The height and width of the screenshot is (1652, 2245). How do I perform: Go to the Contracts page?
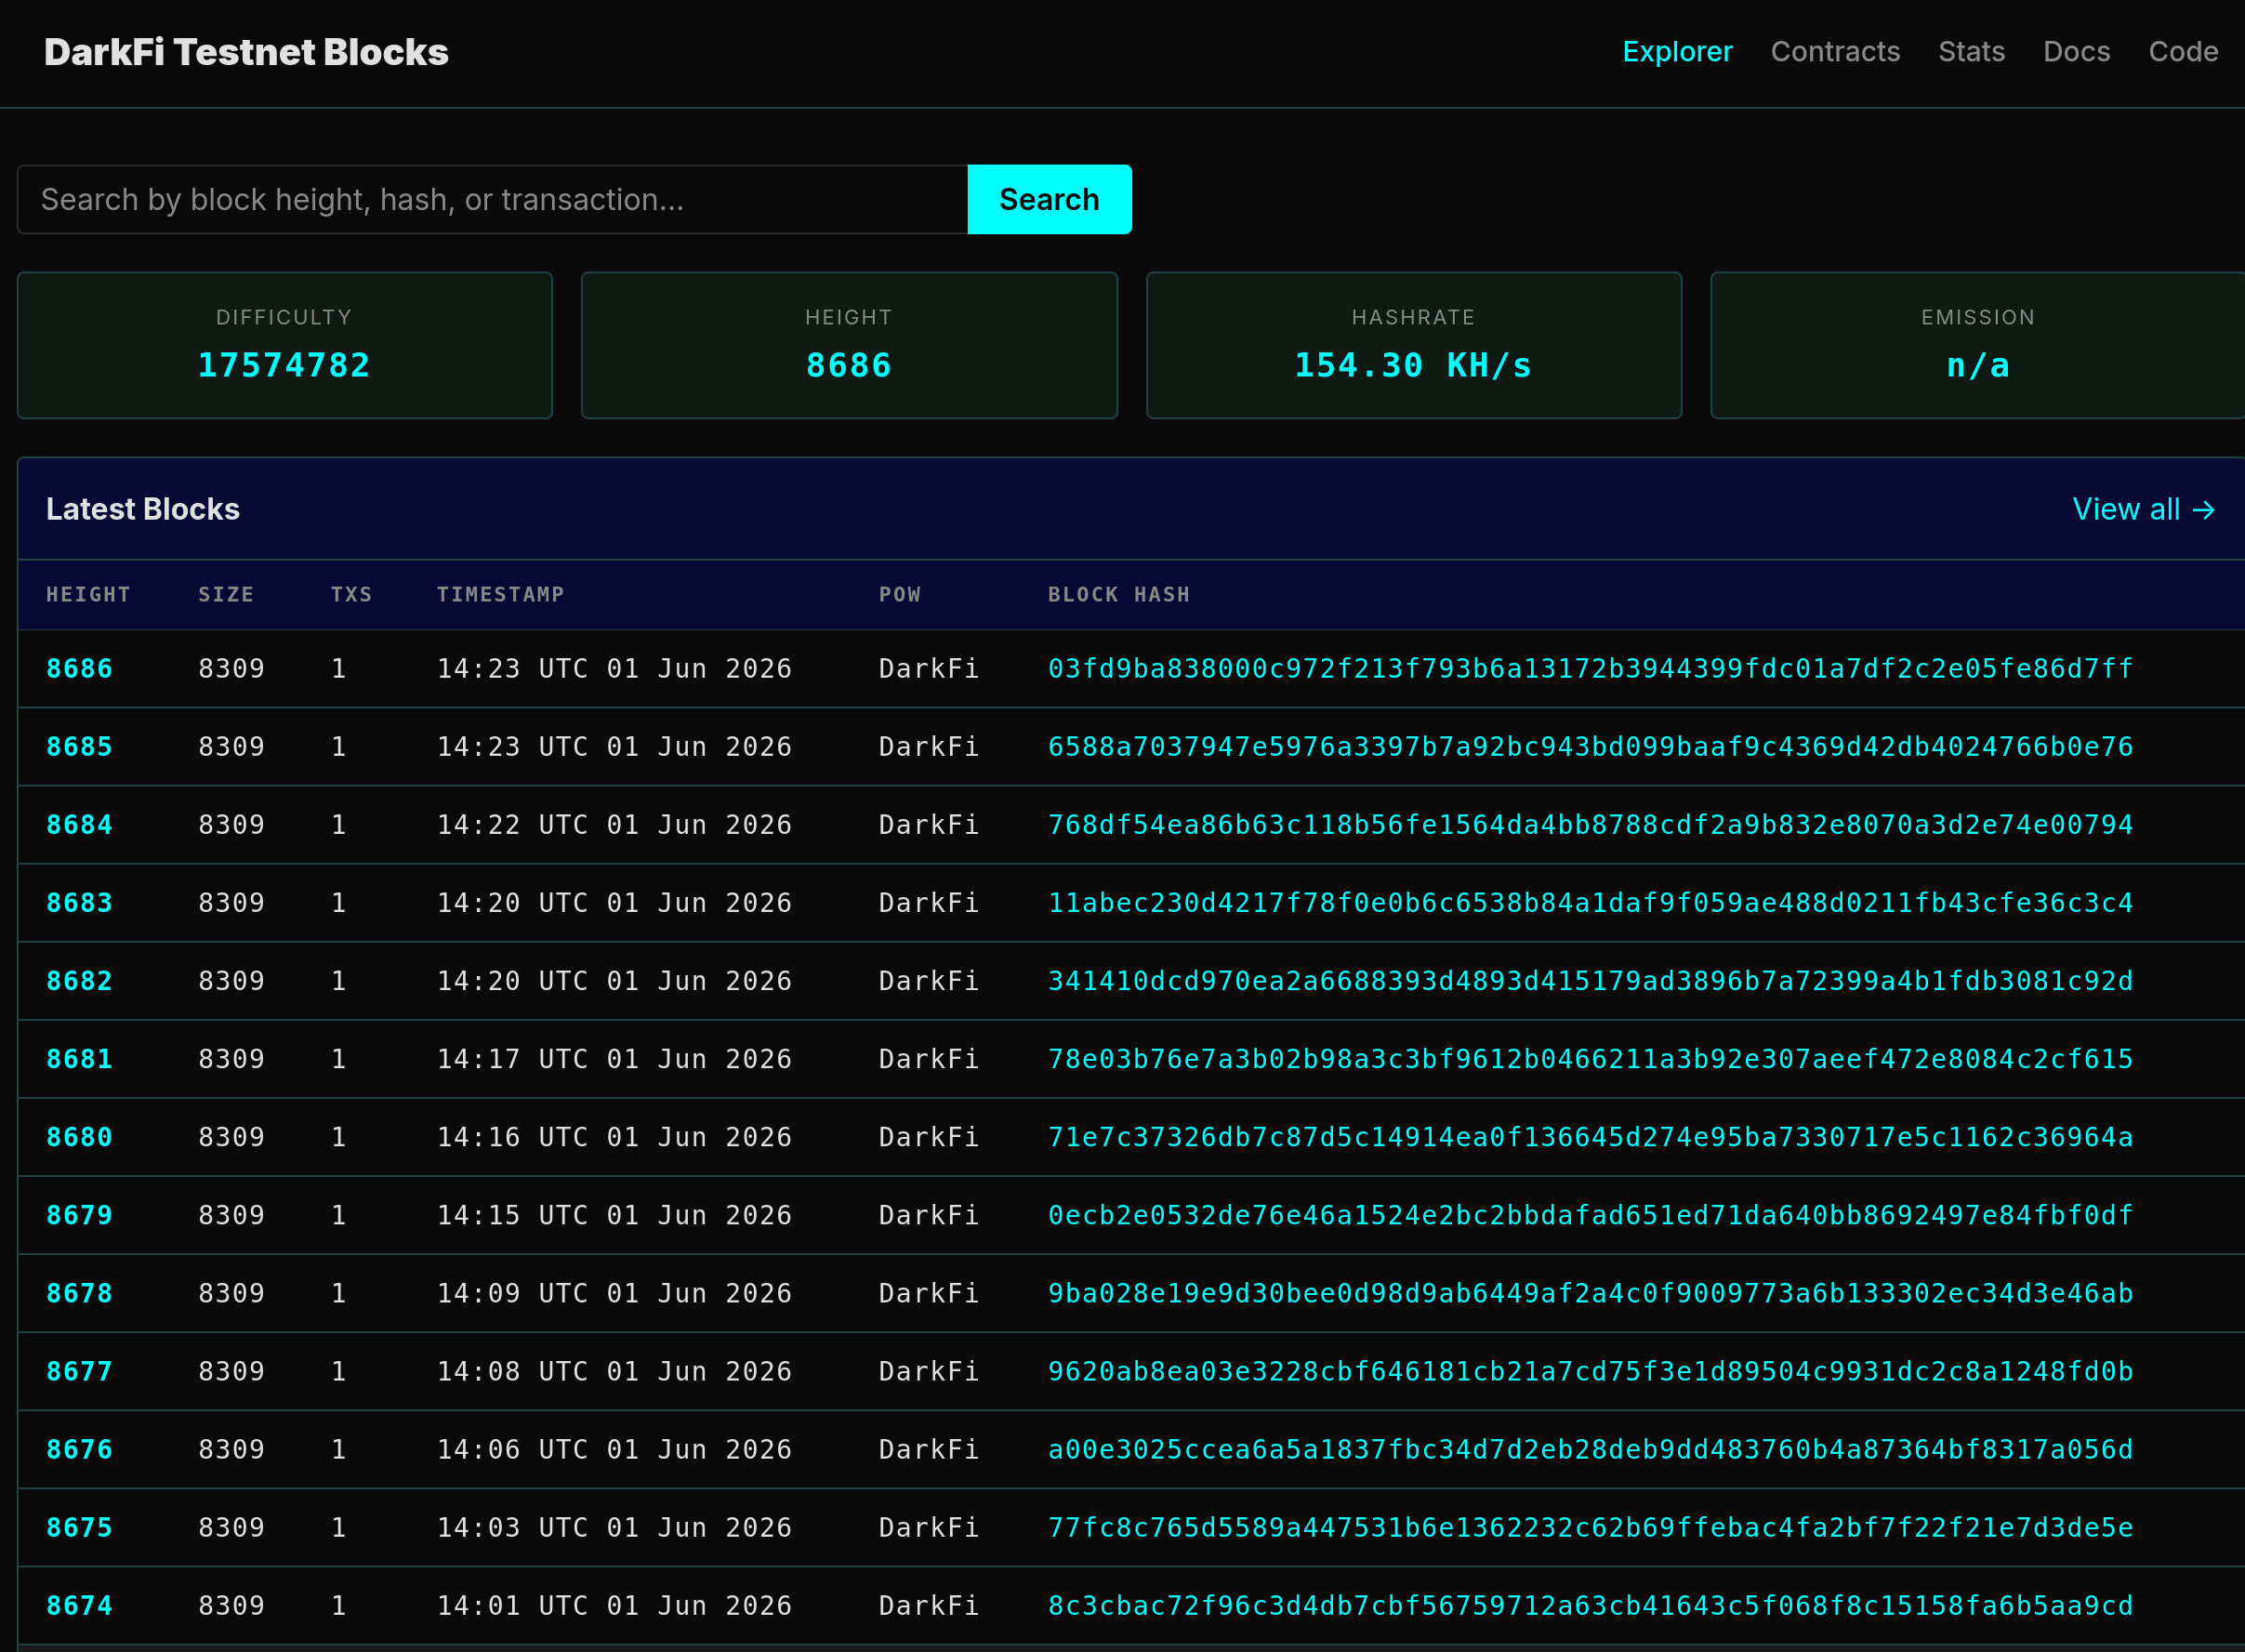coord(1835,52)
